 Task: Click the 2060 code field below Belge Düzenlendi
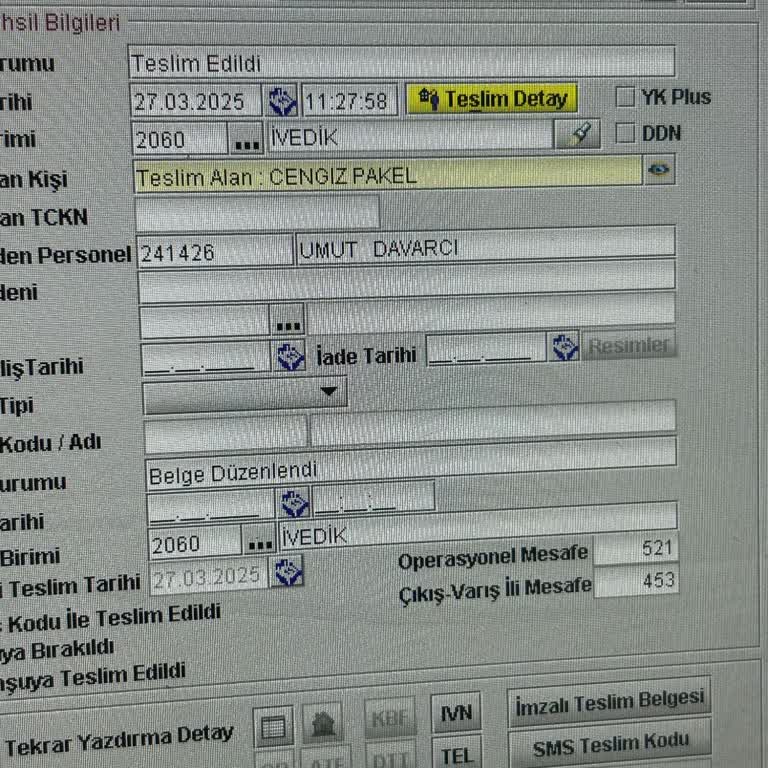pos(195,542)
